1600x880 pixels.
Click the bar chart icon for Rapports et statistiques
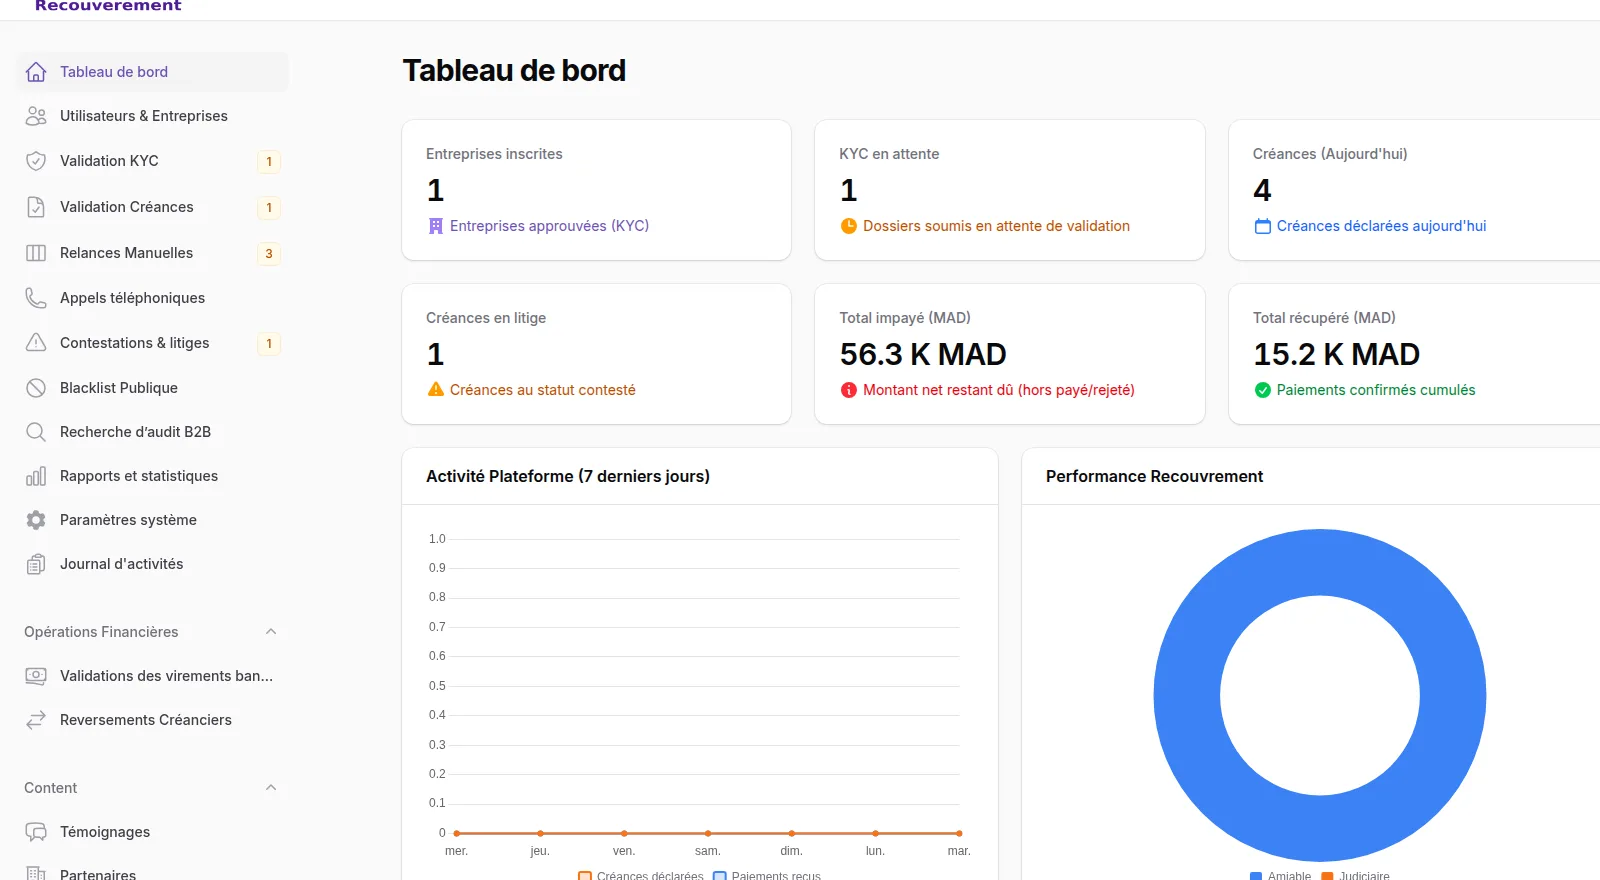[x=36, y=476]
